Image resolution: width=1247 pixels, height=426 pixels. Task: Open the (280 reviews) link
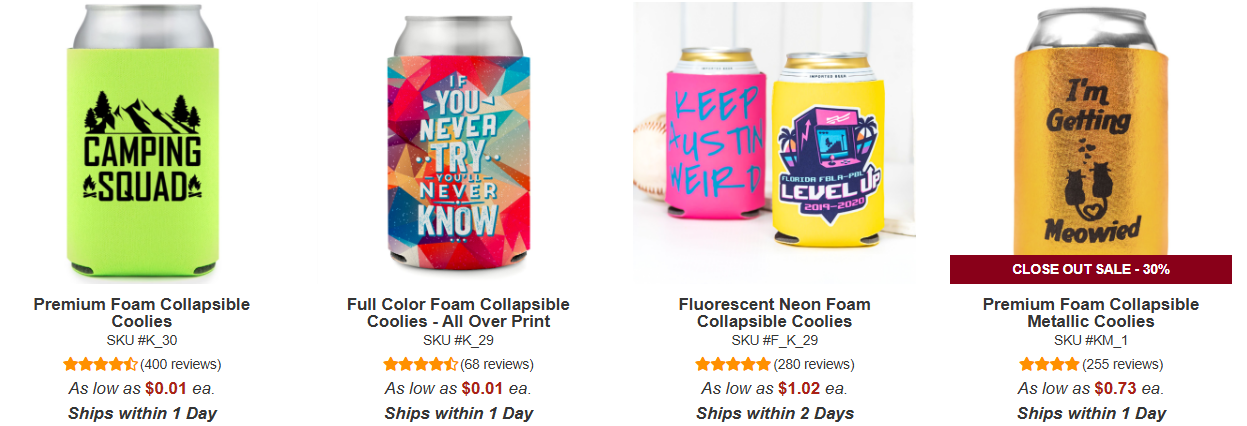tap(813, 364)
